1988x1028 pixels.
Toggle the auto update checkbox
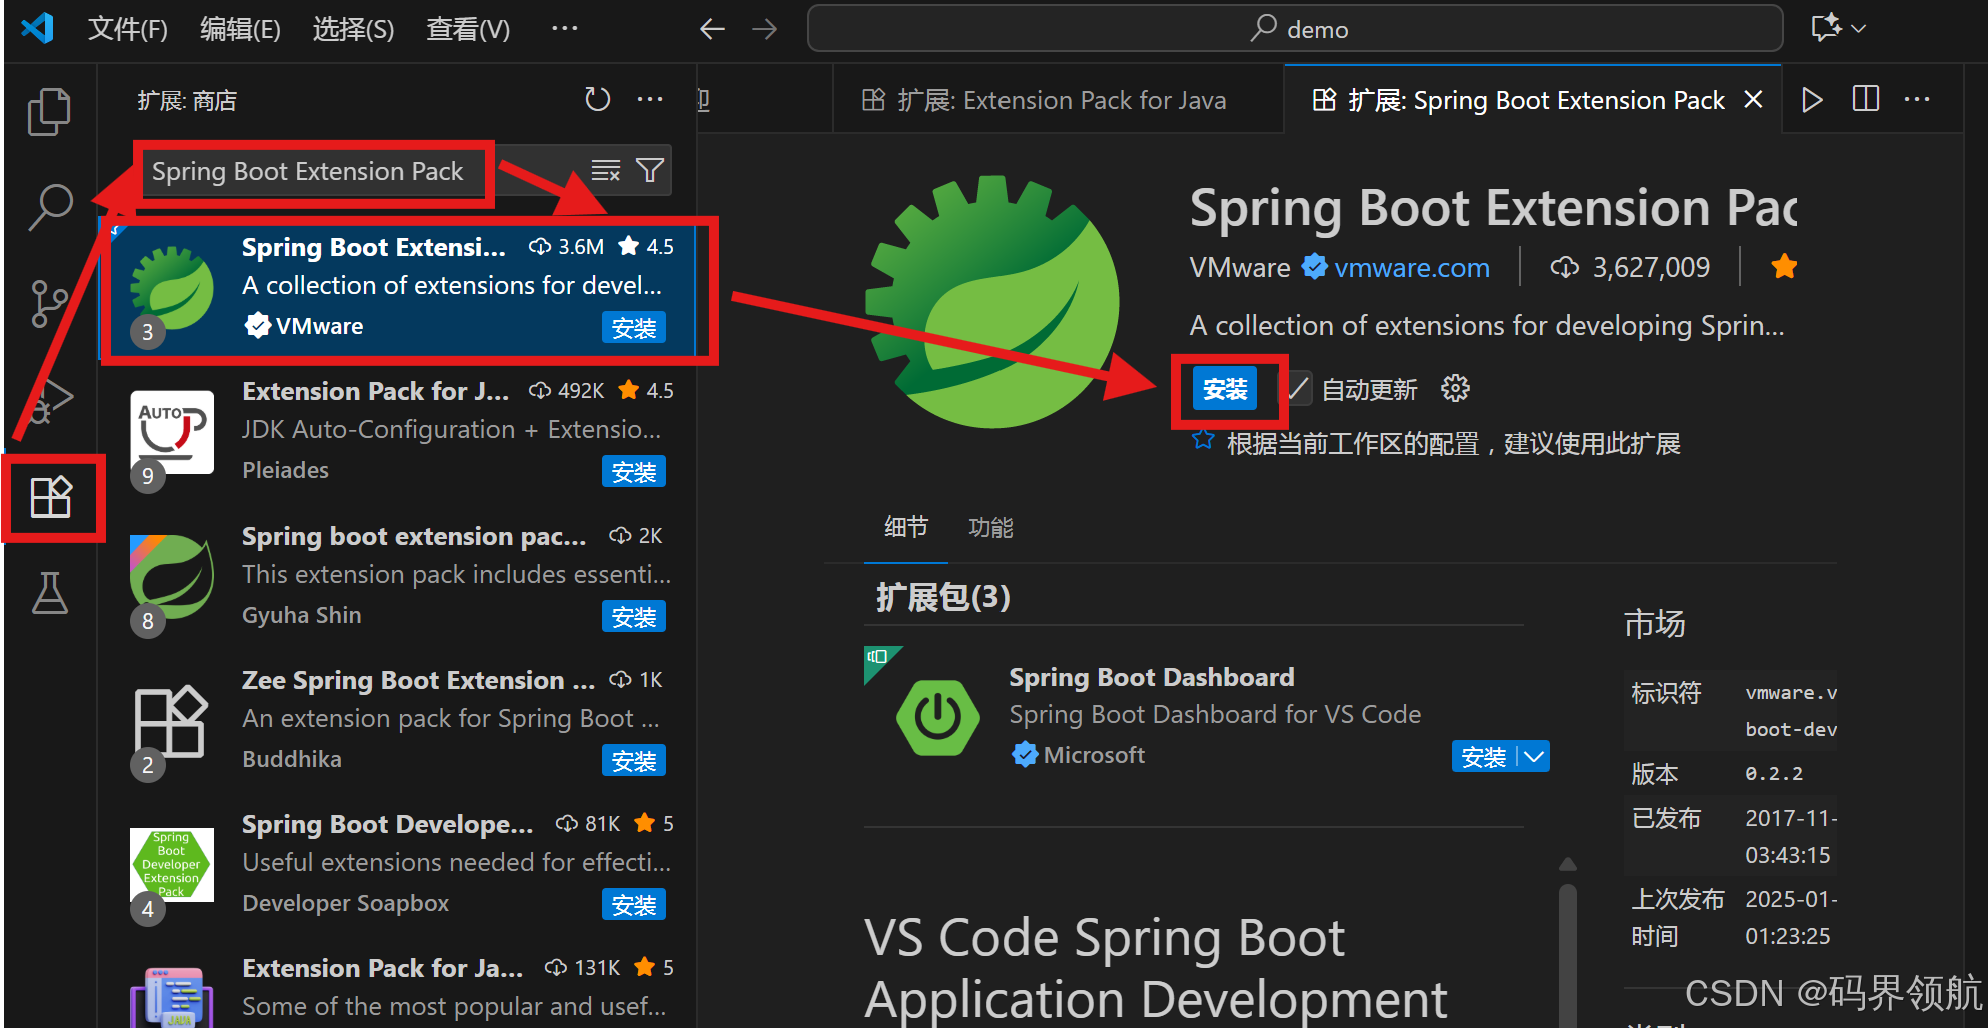pyautogui.click(x=1297, y=388)
